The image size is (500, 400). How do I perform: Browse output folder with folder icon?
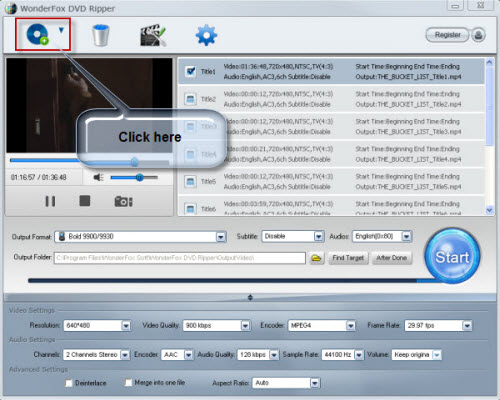pos(316,258)
